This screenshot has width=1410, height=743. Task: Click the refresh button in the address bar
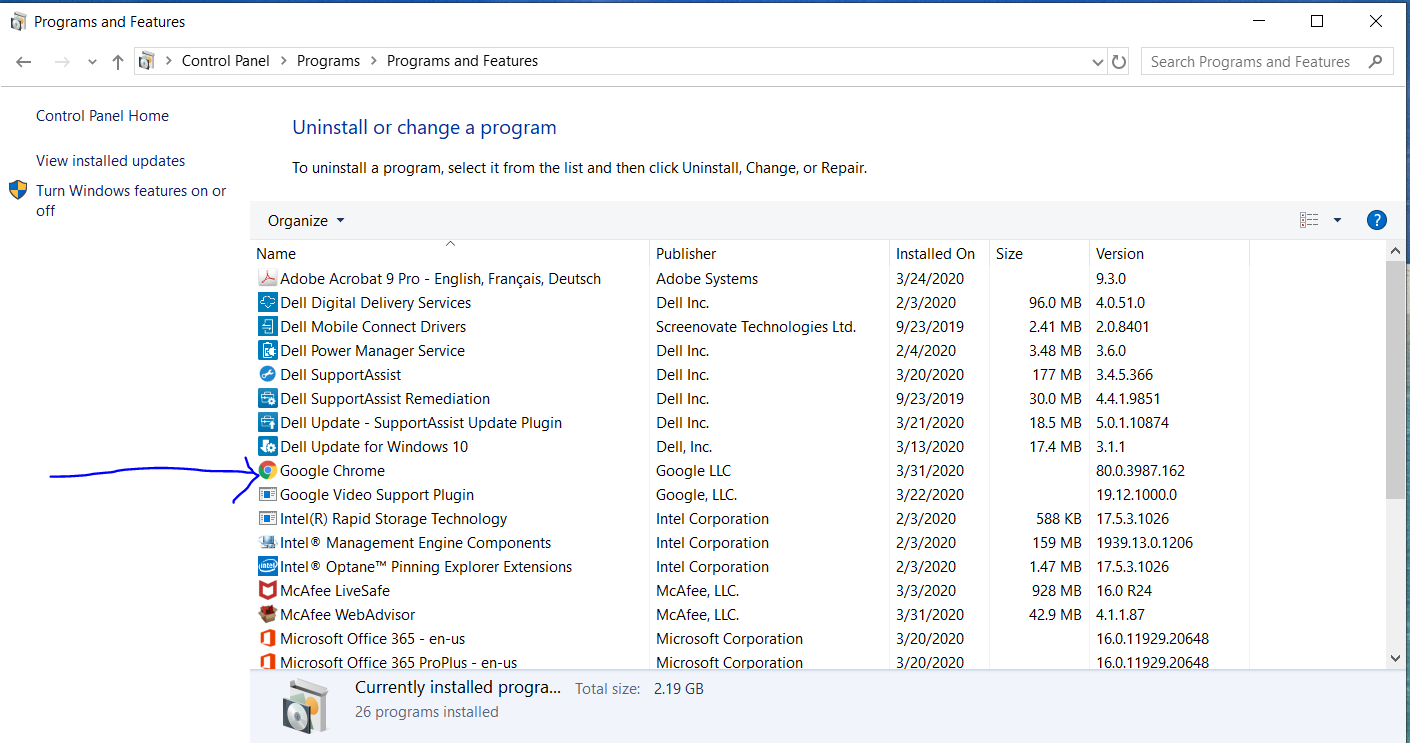click(x=1119, y=62)
